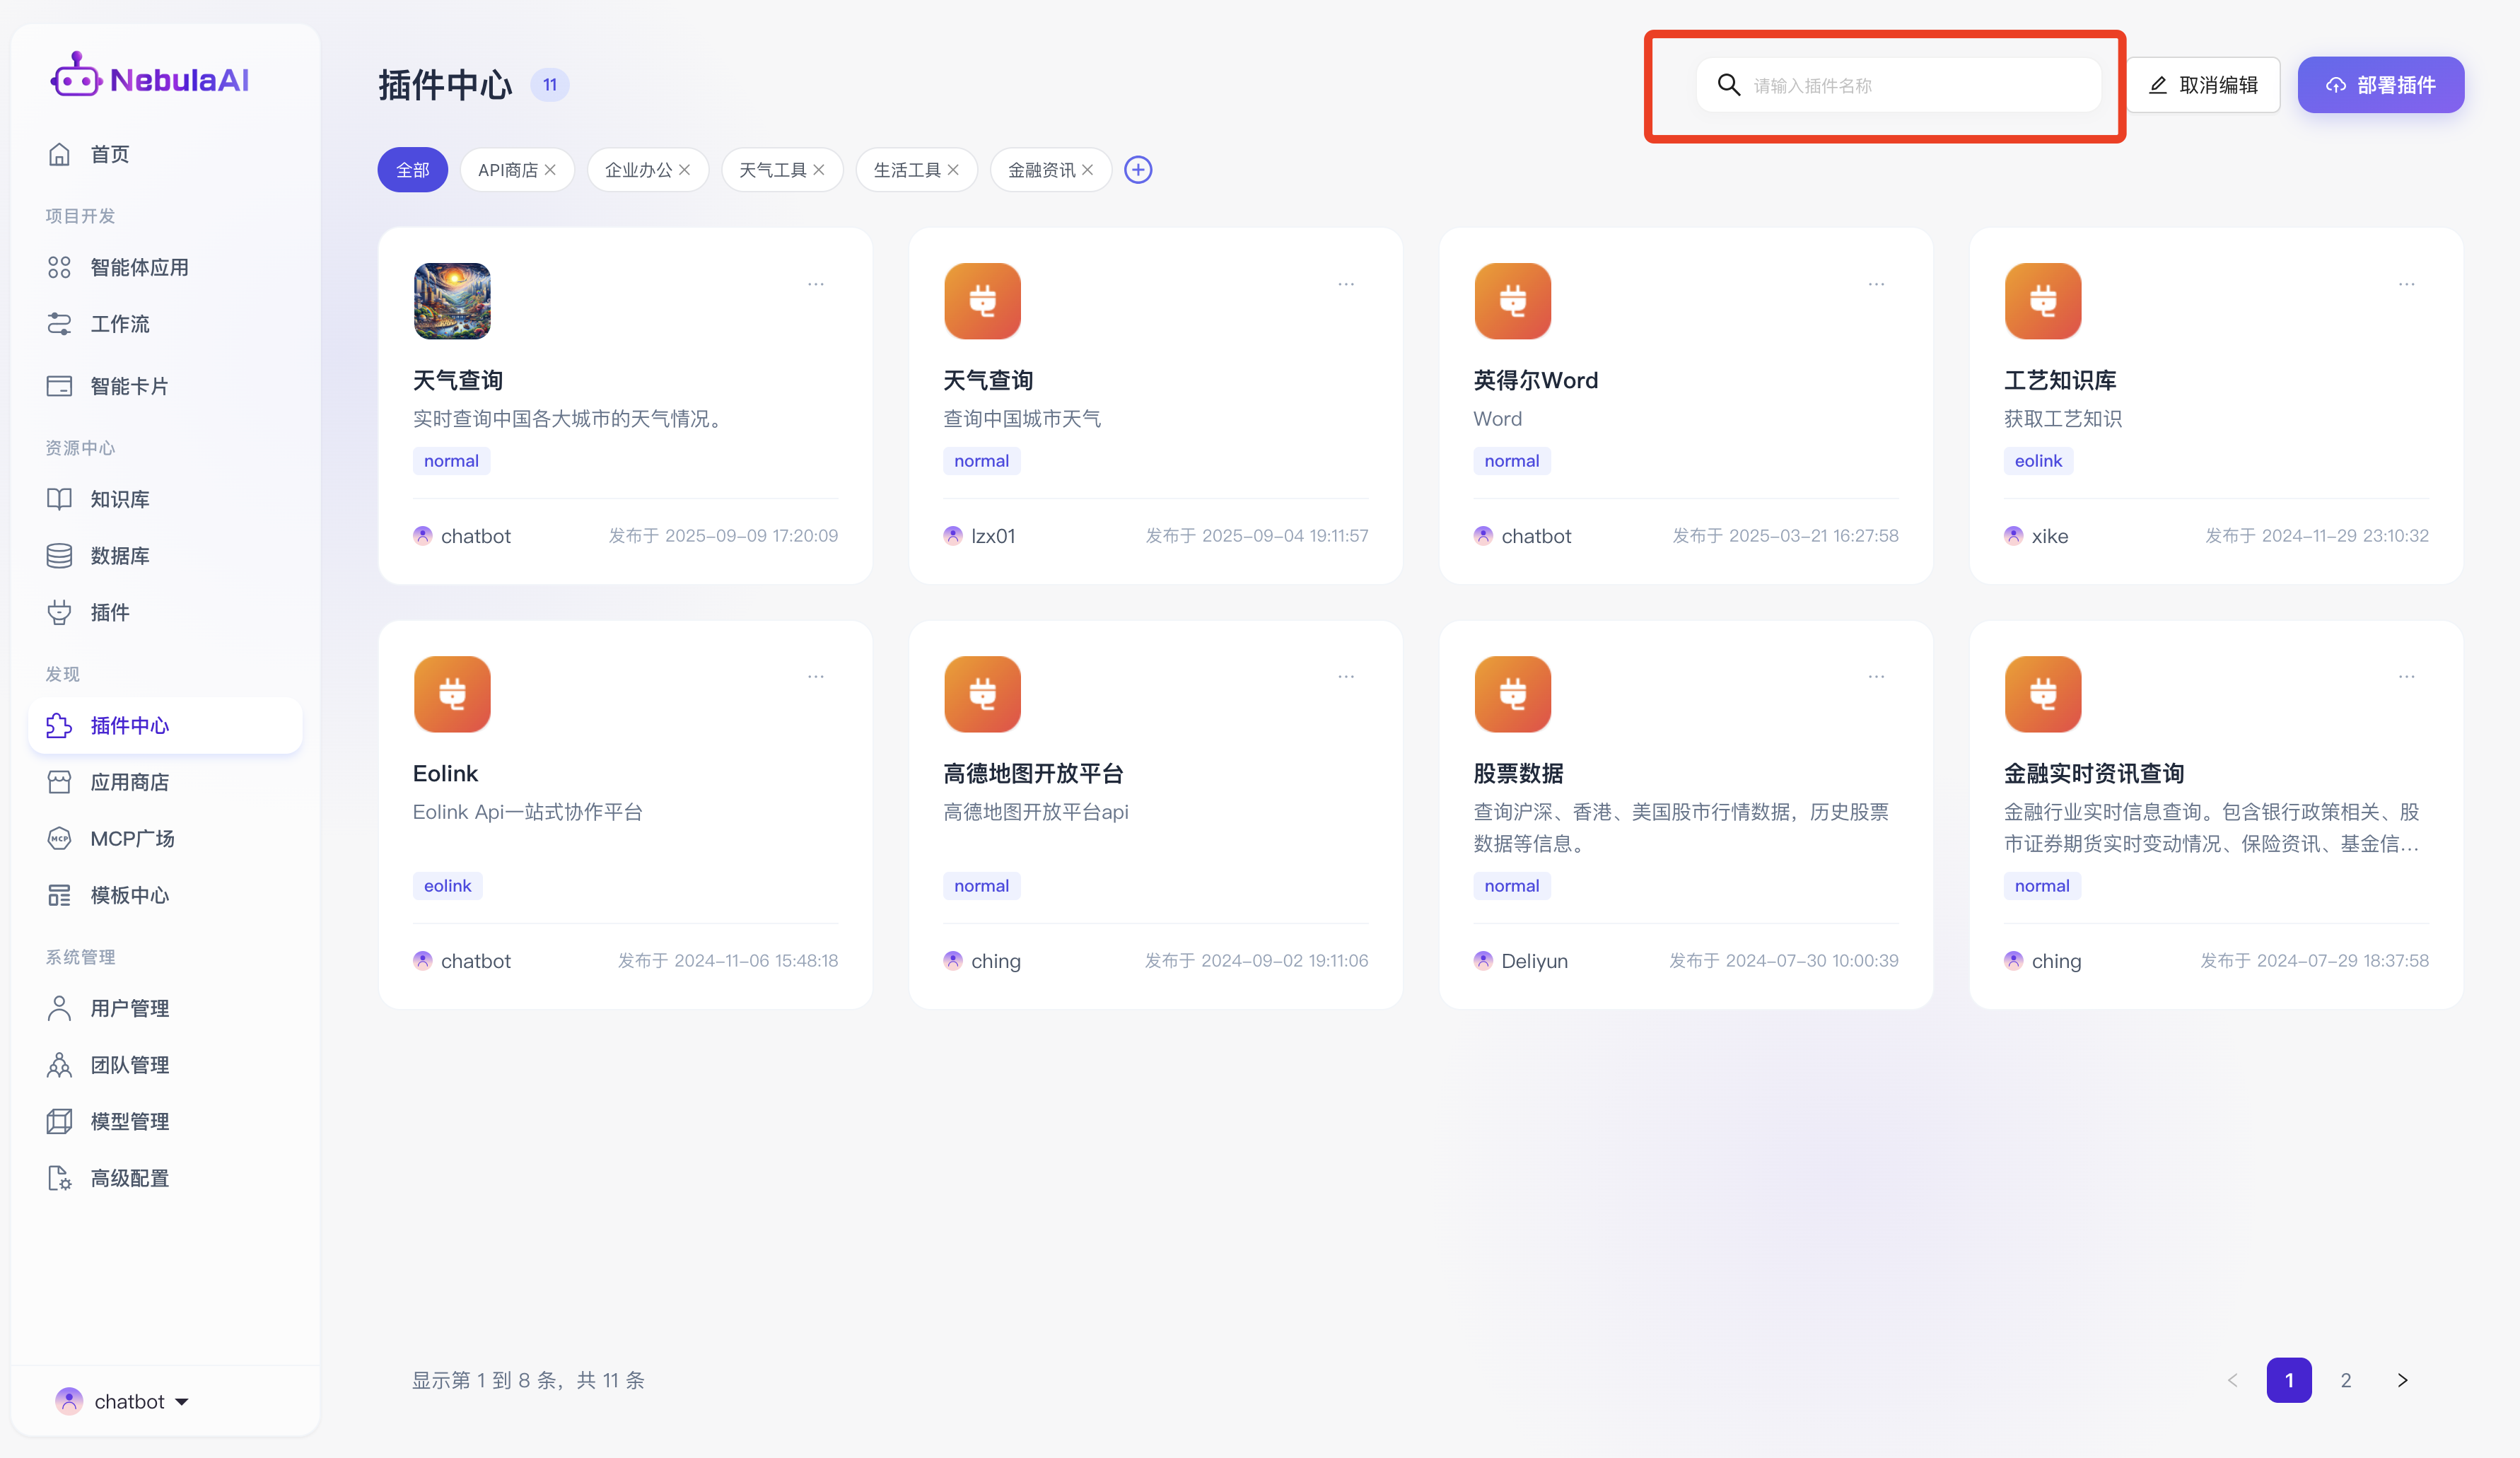Filter by the 企业办公 category tab

[x=638, y=170]
